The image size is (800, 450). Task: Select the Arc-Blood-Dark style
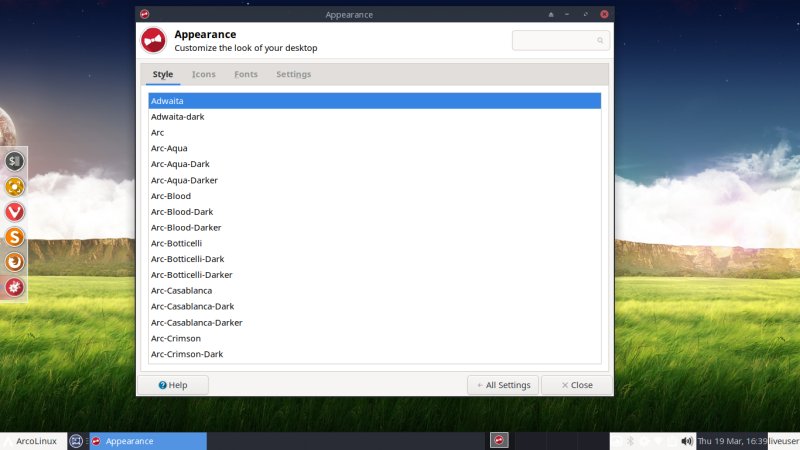374,212
